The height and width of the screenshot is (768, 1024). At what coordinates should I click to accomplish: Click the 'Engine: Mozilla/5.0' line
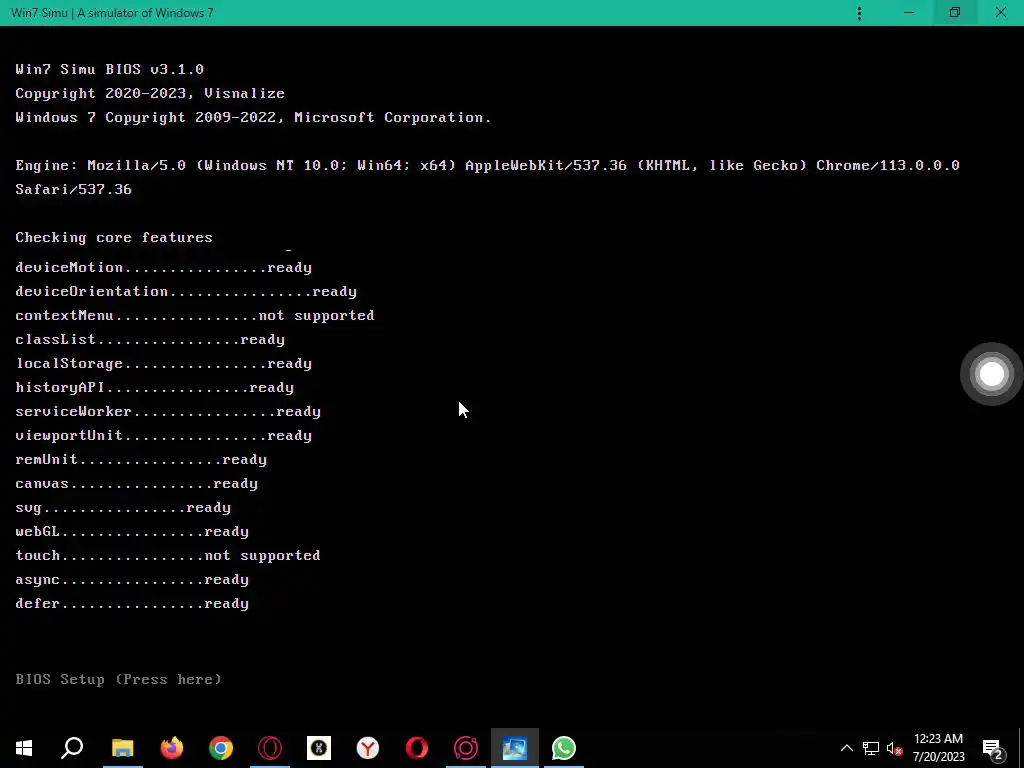pos(487,165)
